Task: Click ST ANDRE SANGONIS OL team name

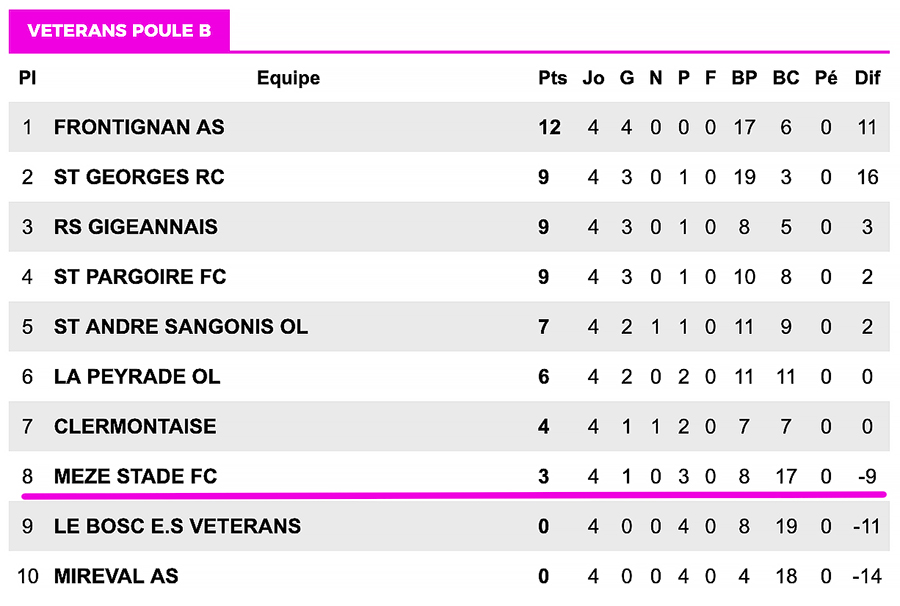Action: [181, 327]
